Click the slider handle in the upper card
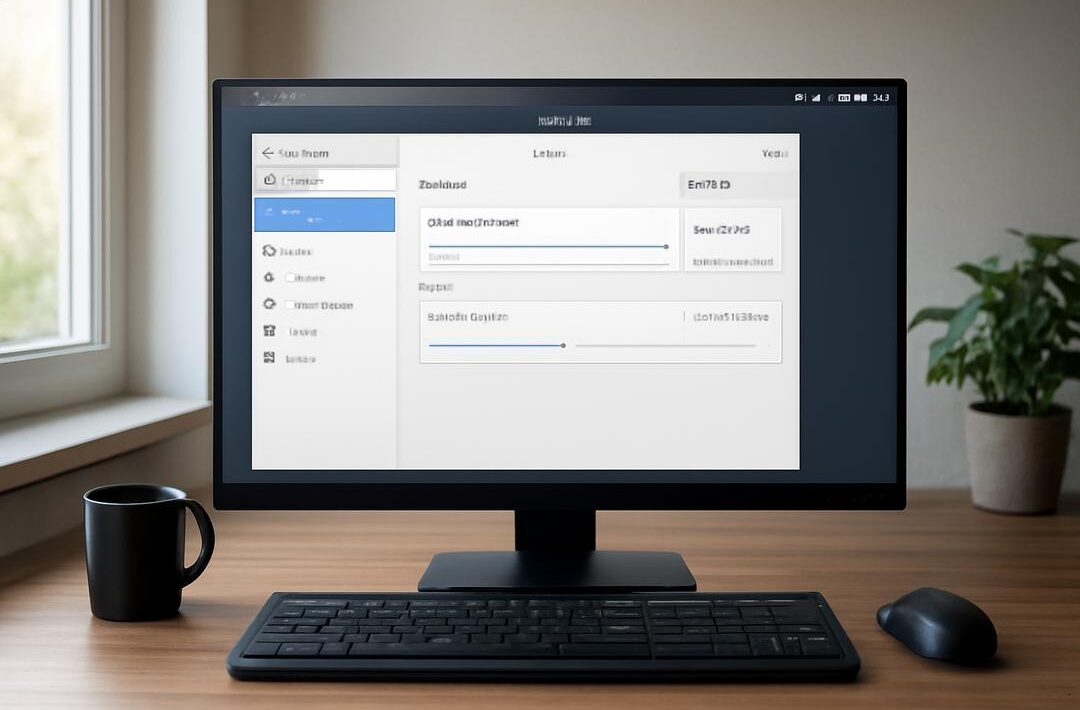 point(666,247)
